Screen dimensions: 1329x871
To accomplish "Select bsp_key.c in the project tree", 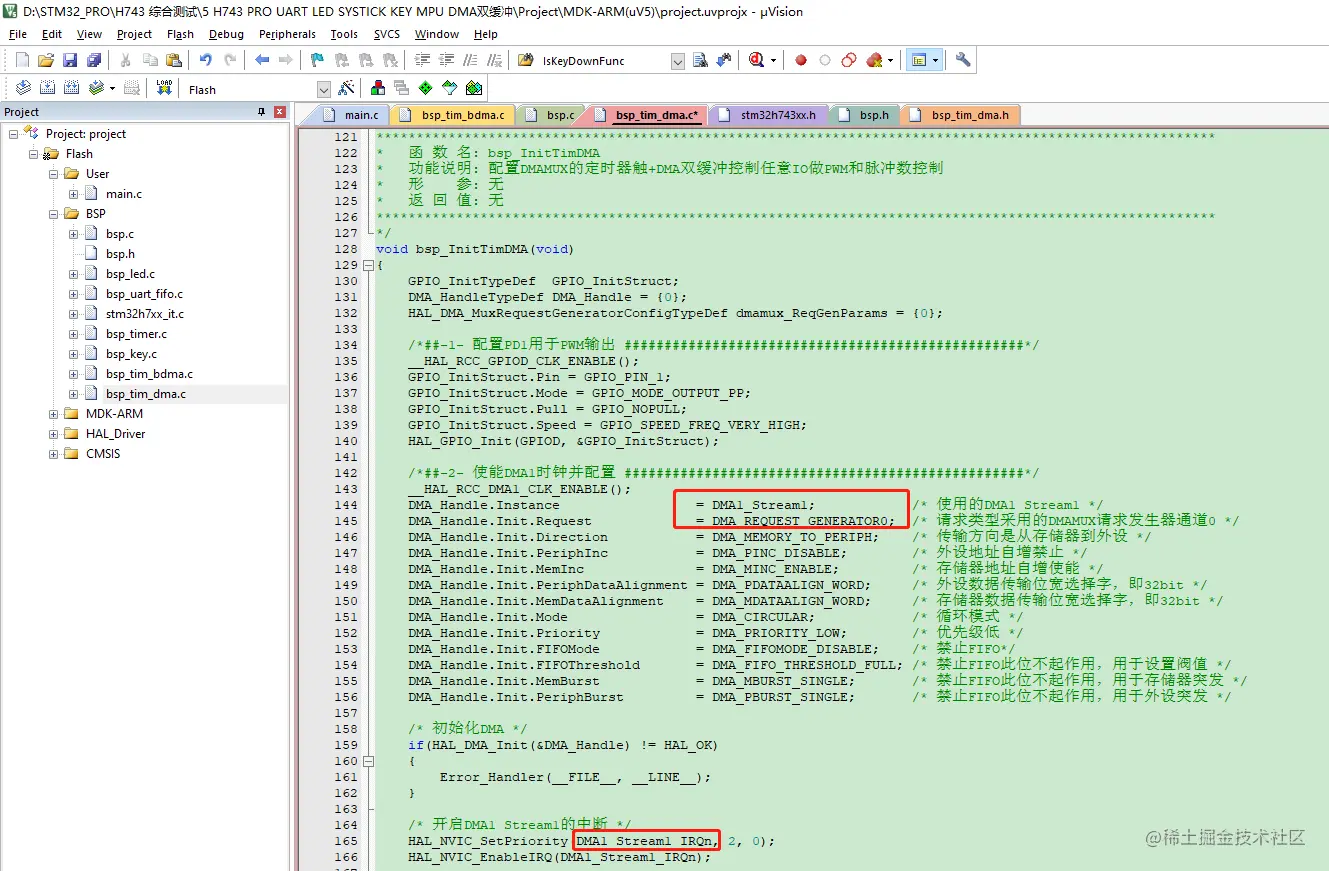I will tap(131, 354).
